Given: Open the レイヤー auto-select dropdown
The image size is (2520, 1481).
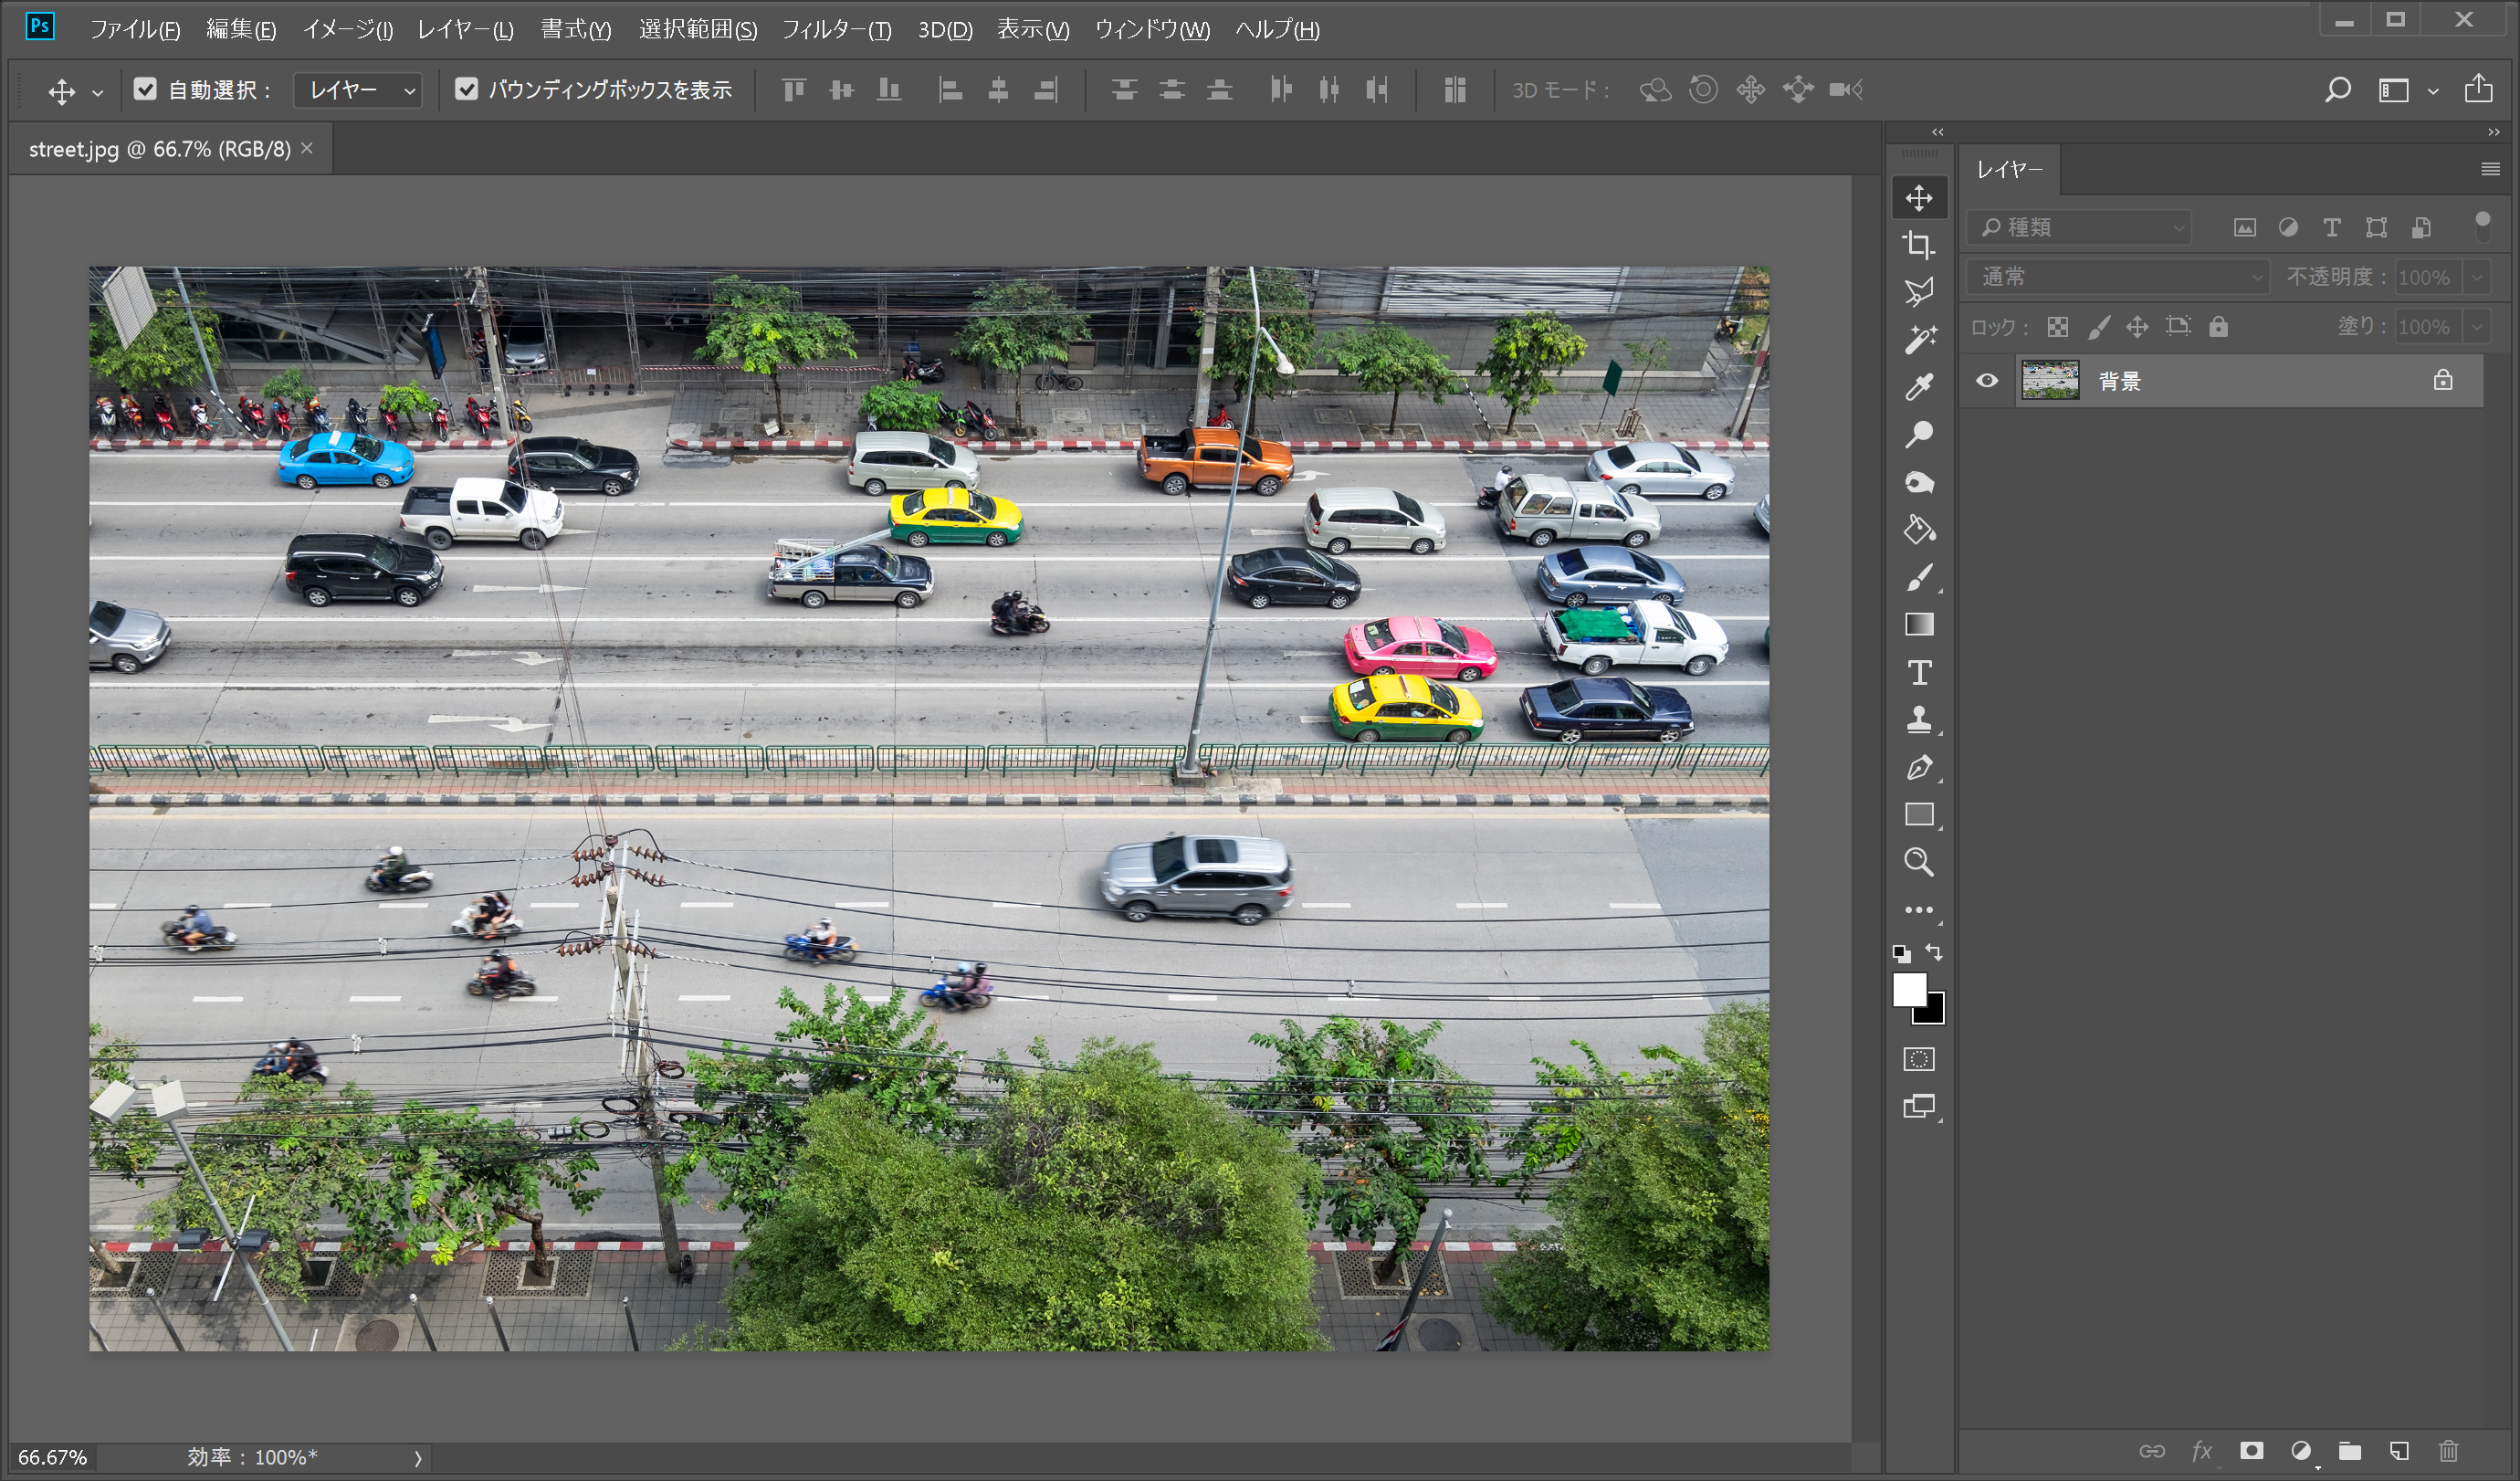Looking at the screenshot, I should click(358, 90).
